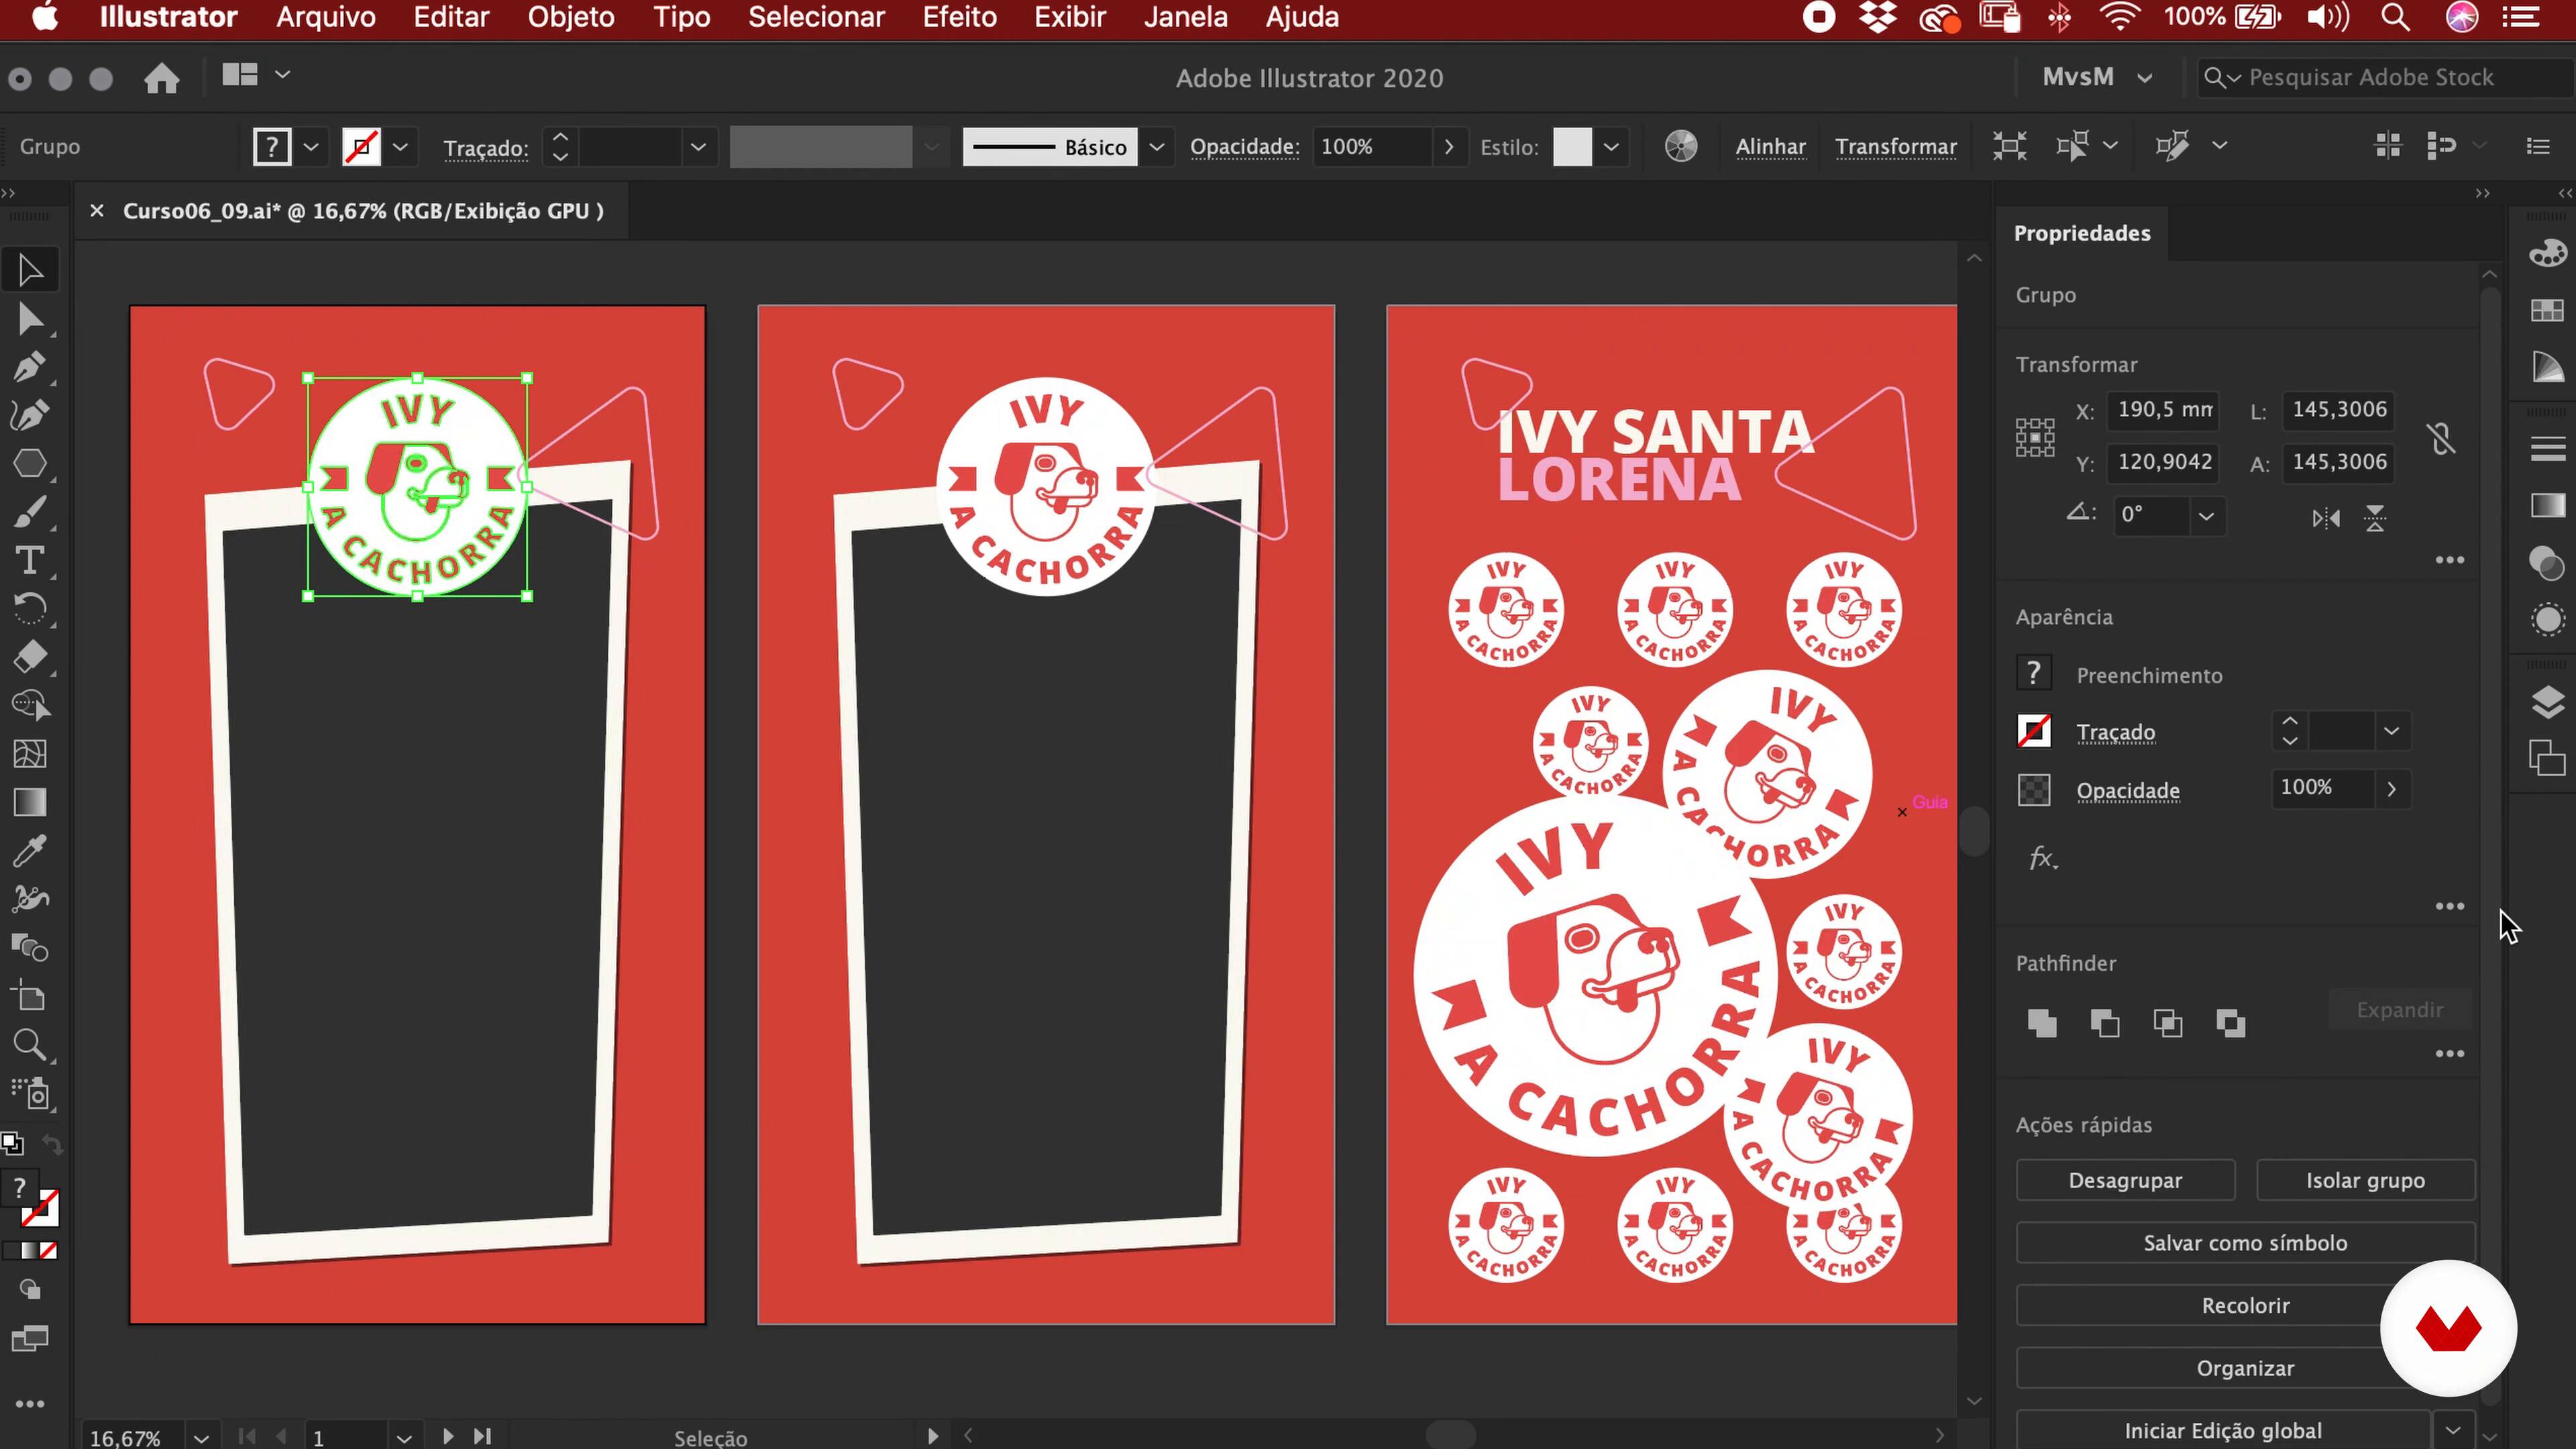
Task: Select the Polygon shape tool
Action: click(30, 464)
